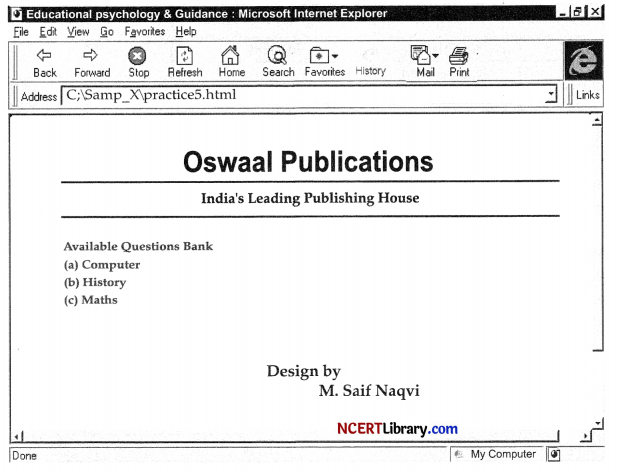This screenshot has width=626, height=471.
Task: Select the (a) Computer list item
Action: (x=102, y=265)
